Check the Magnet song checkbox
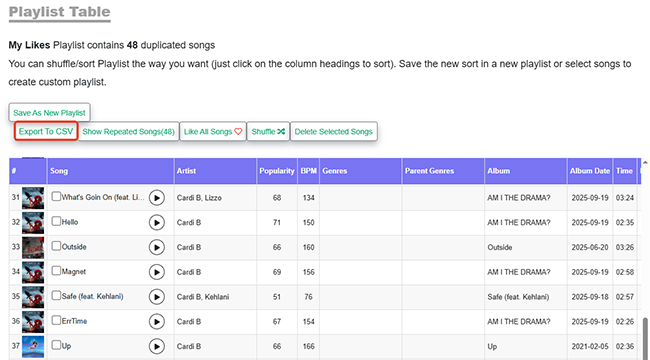 coord(56,270)
